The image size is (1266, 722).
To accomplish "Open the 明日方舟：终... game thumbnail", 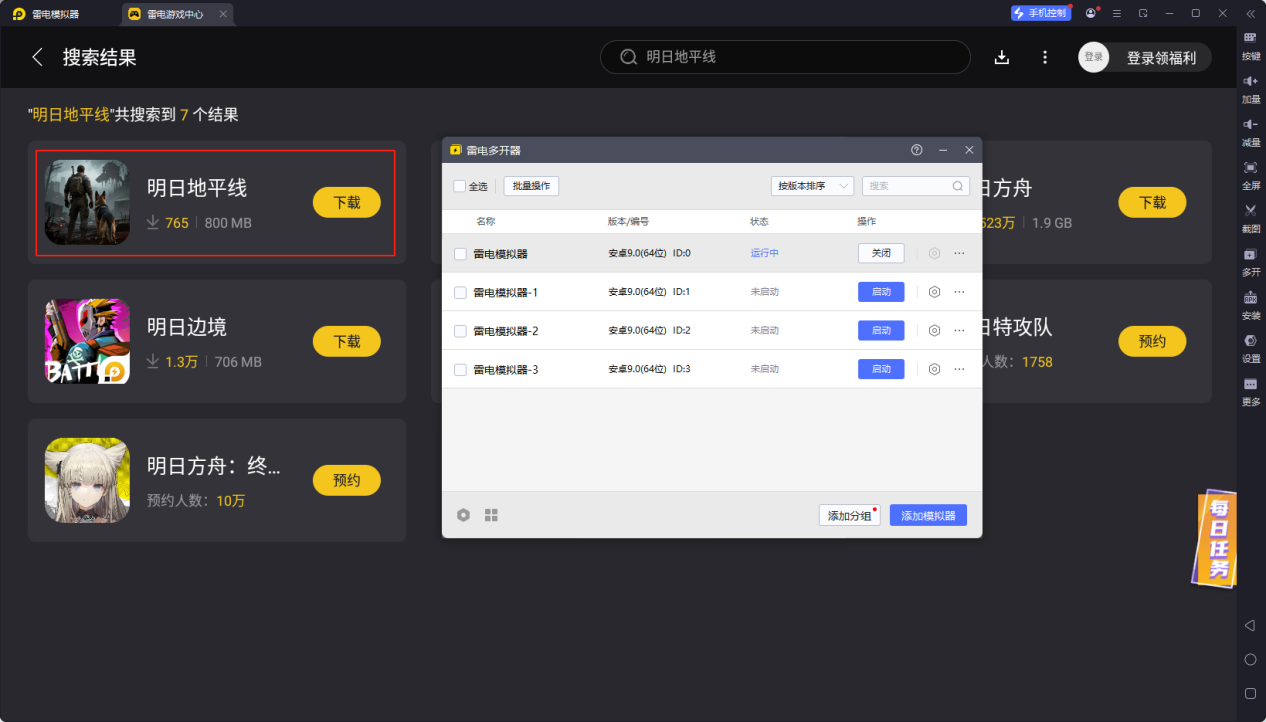I will pyautogui.click(x=87, y=480).
